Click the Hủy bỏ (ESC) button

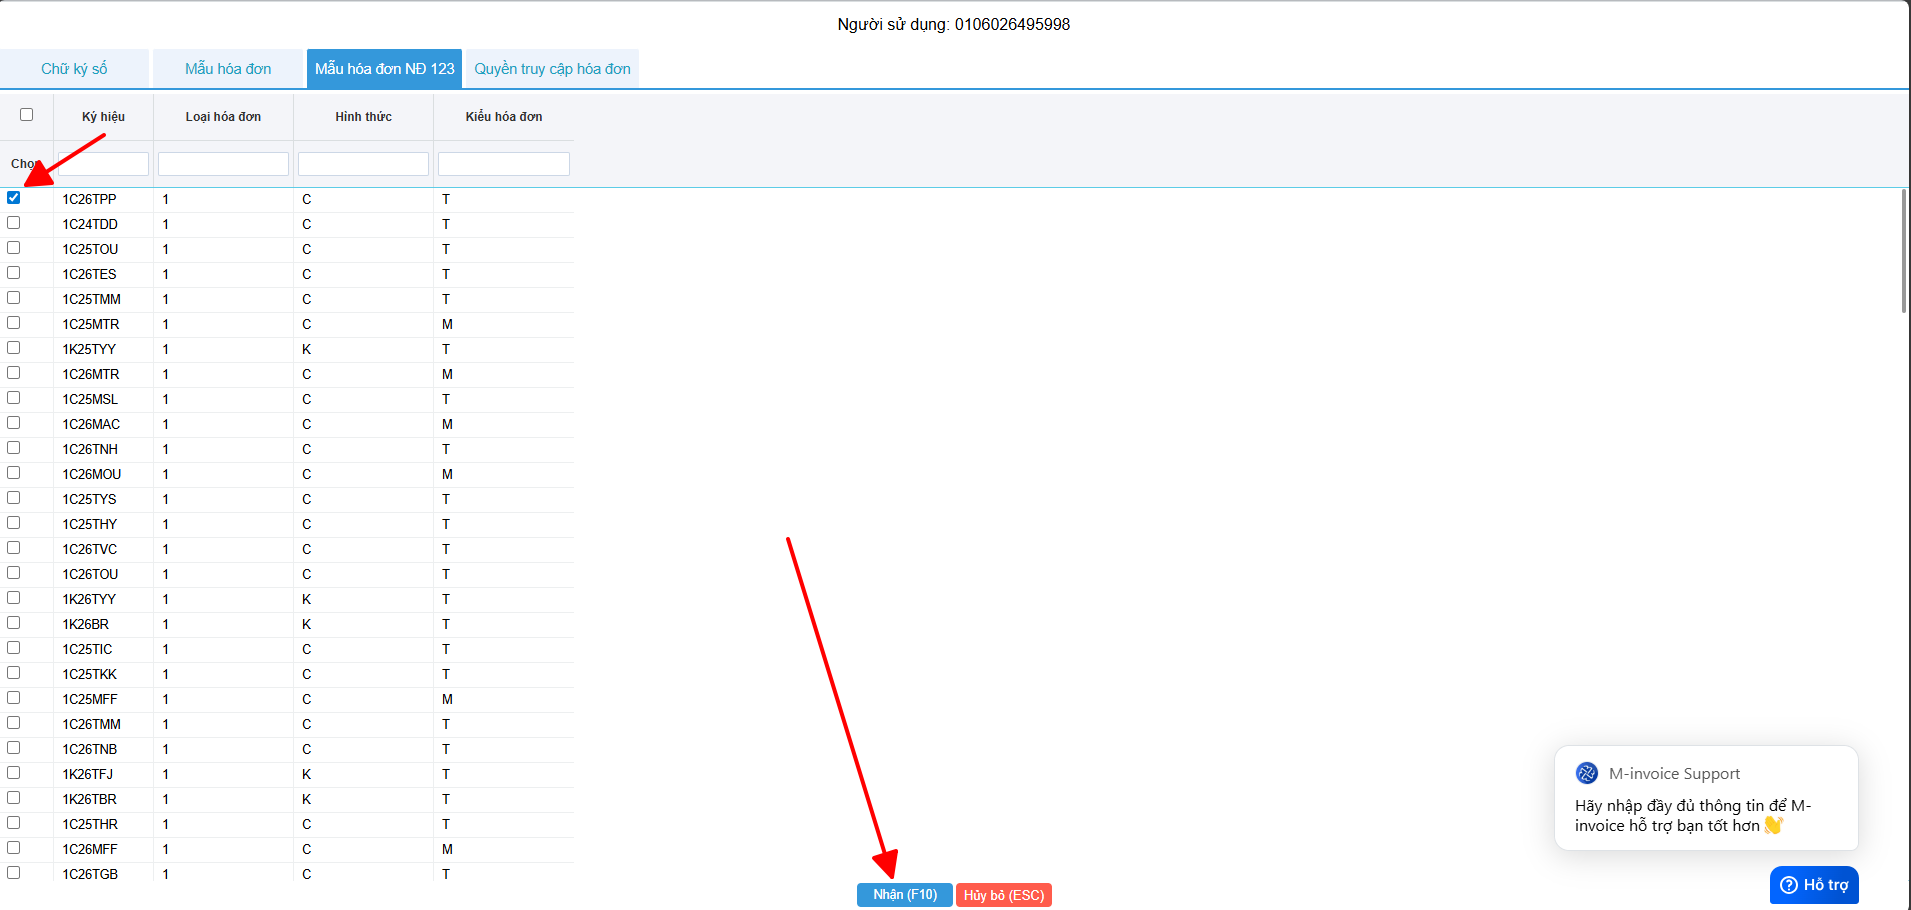click(1003, 895)
